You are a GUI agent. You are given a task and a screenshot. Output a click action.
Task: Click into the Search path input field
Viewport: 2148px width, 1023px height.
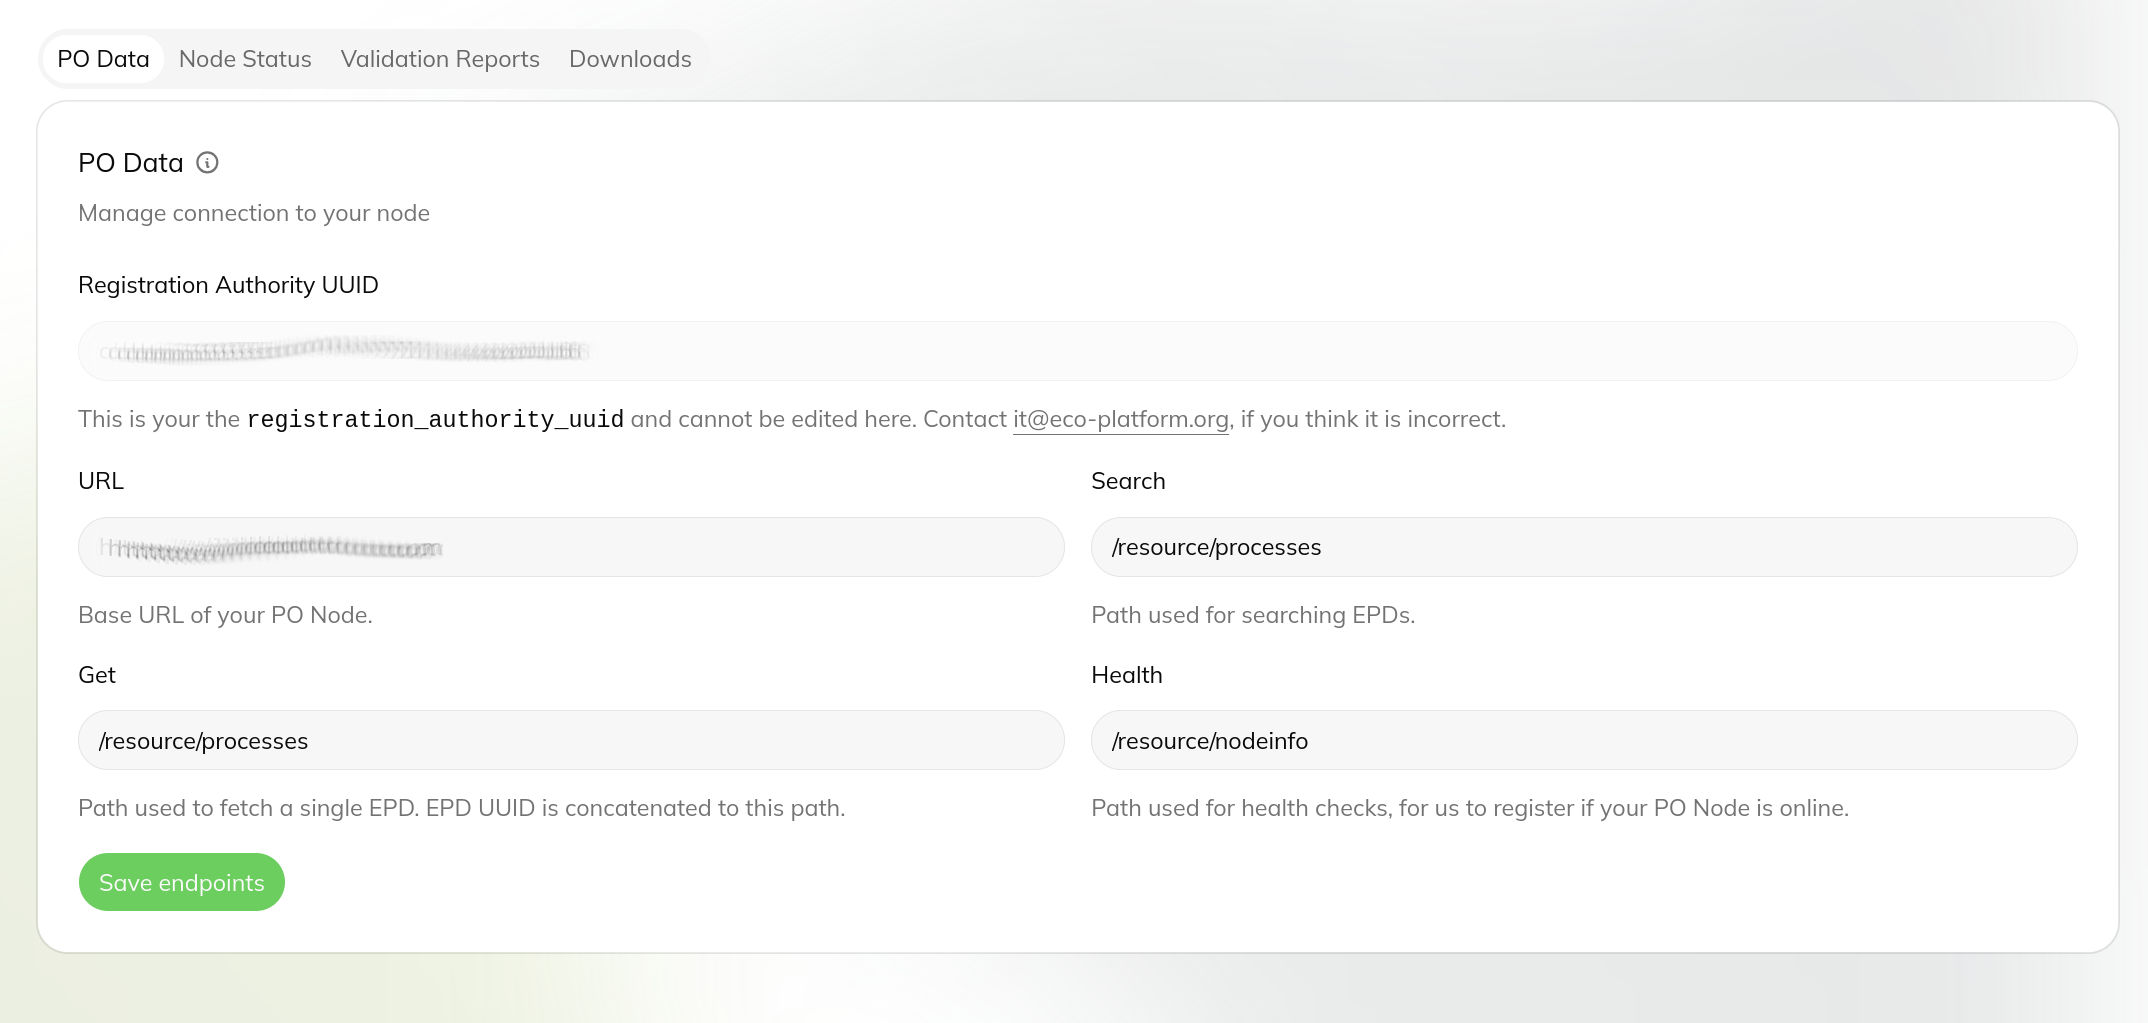coord(1584,547)
